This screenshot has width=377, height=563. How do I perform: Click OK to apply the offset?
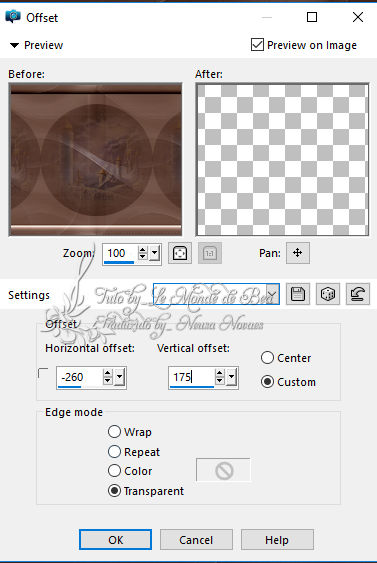[x=115, y=540]
